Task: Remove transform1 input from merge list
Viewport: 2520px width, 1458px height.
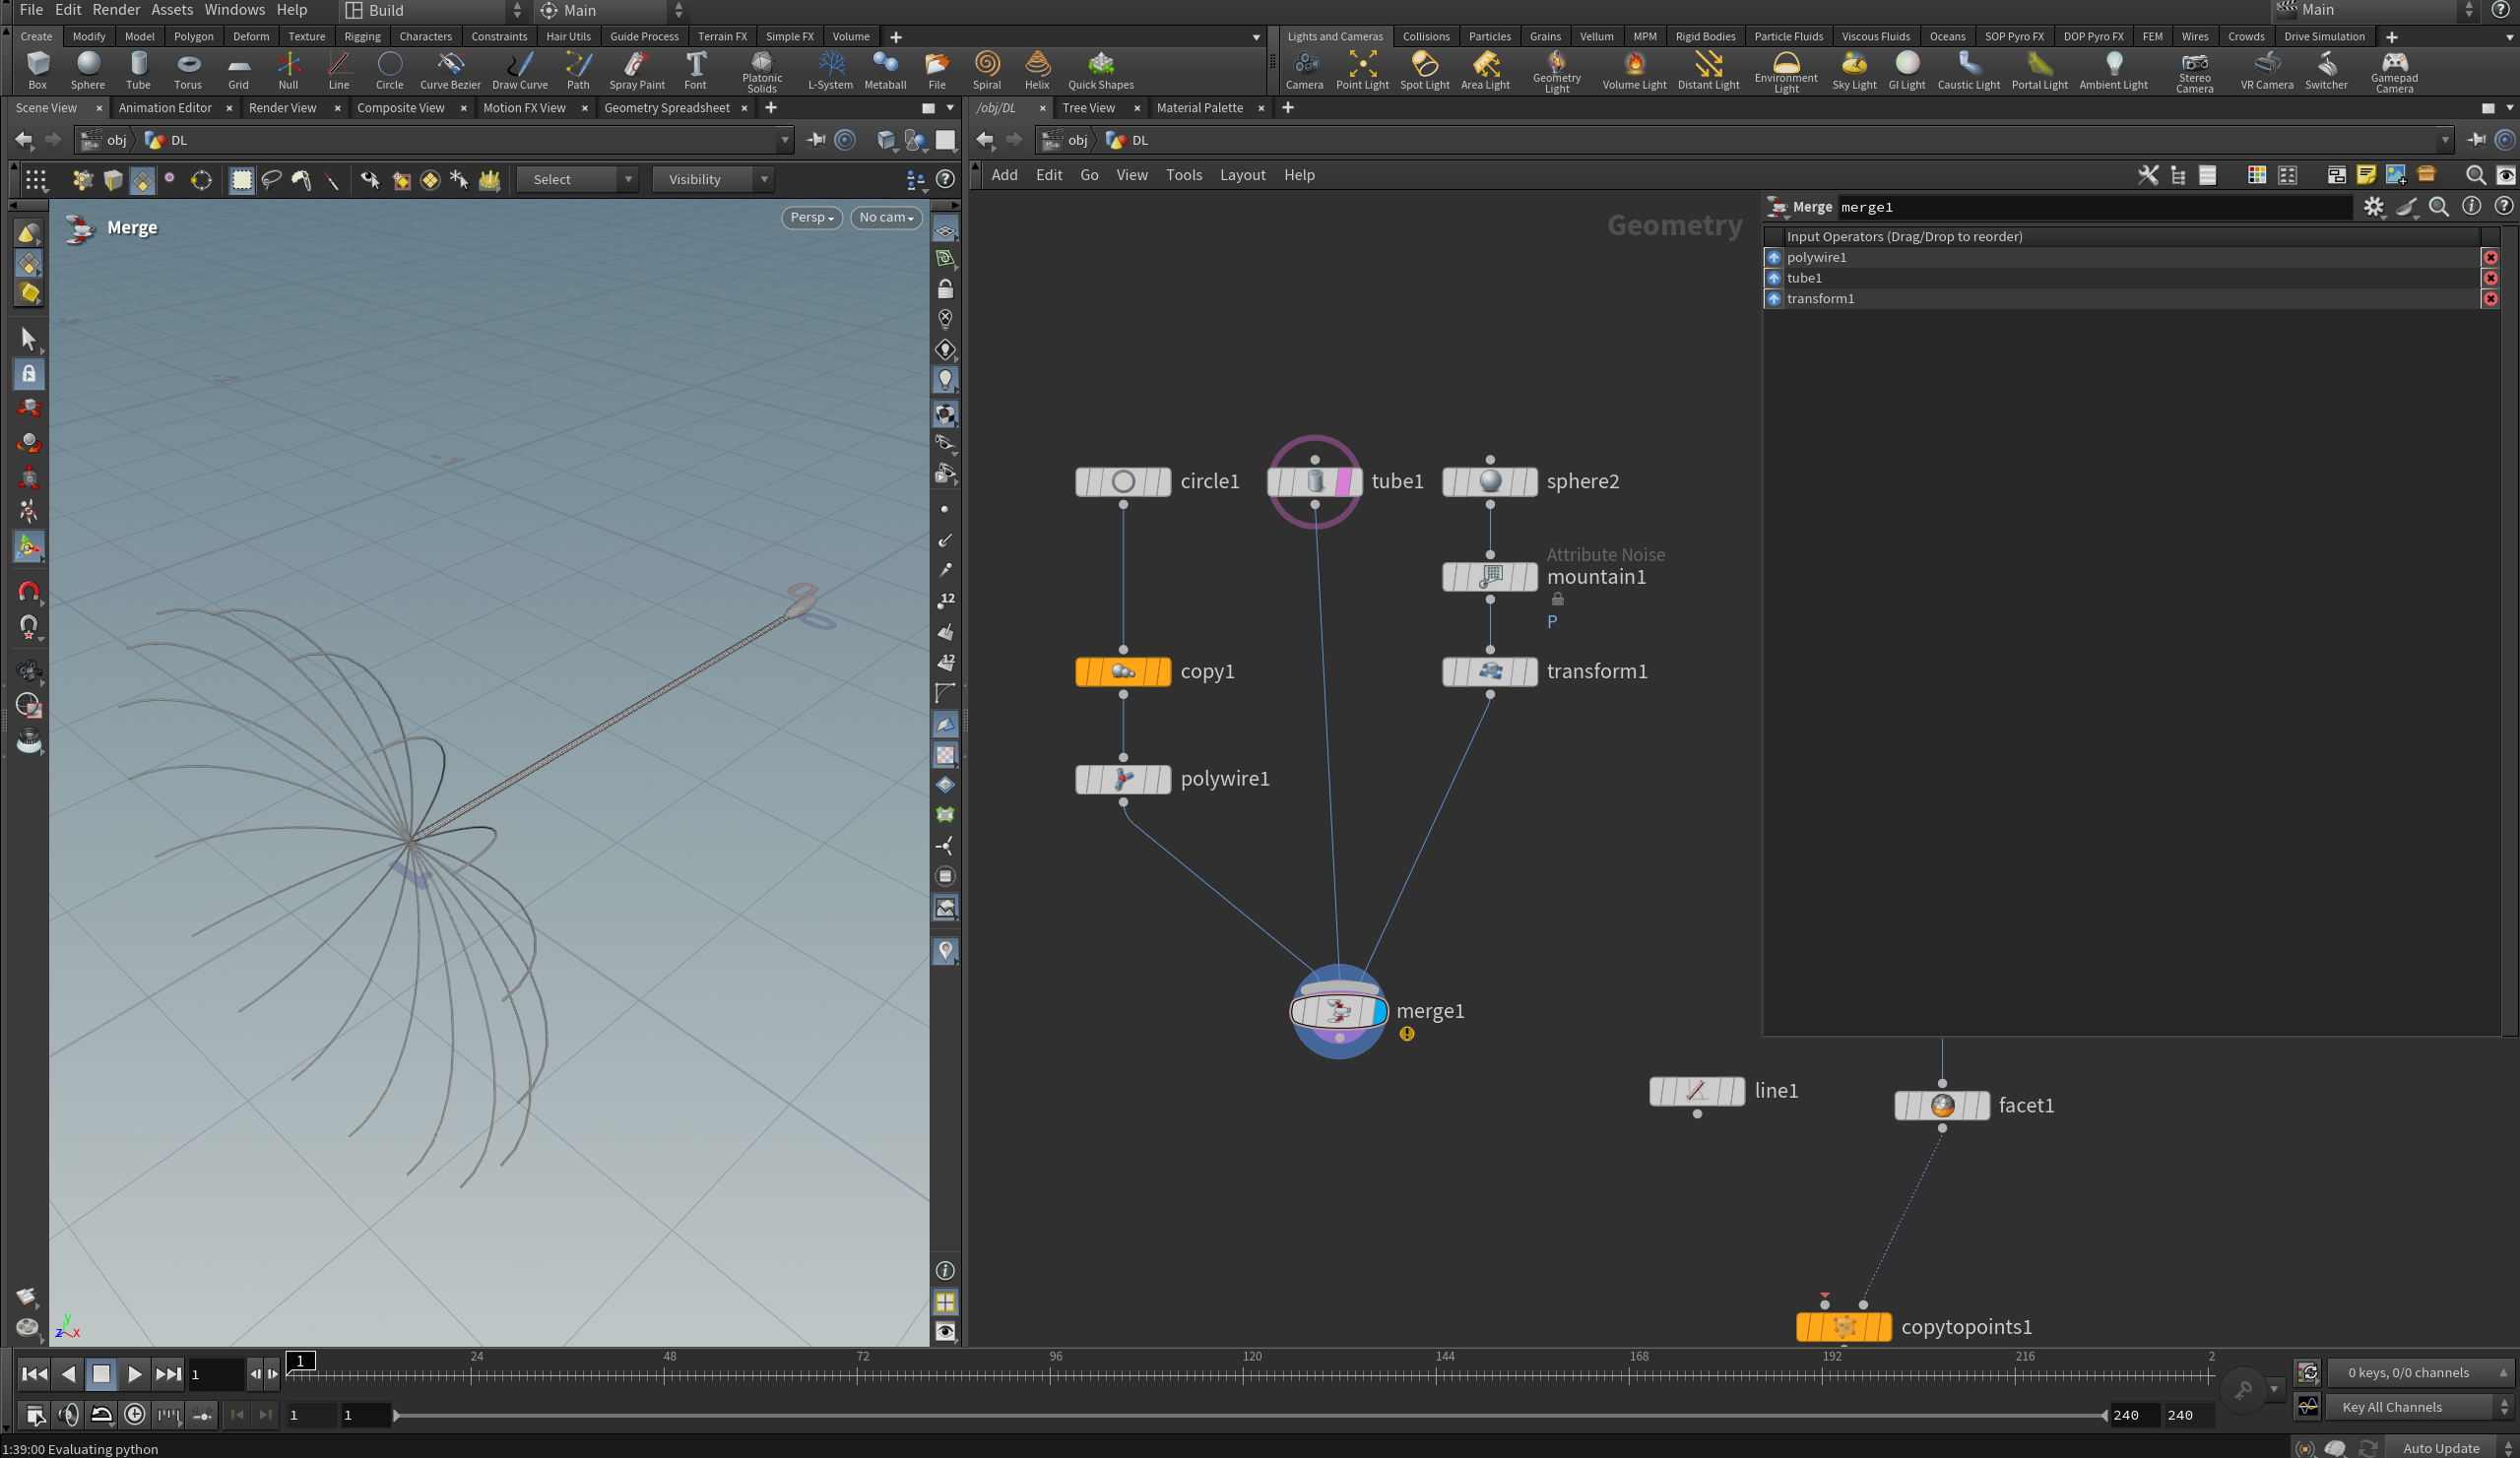Action: click(2490, 299)
